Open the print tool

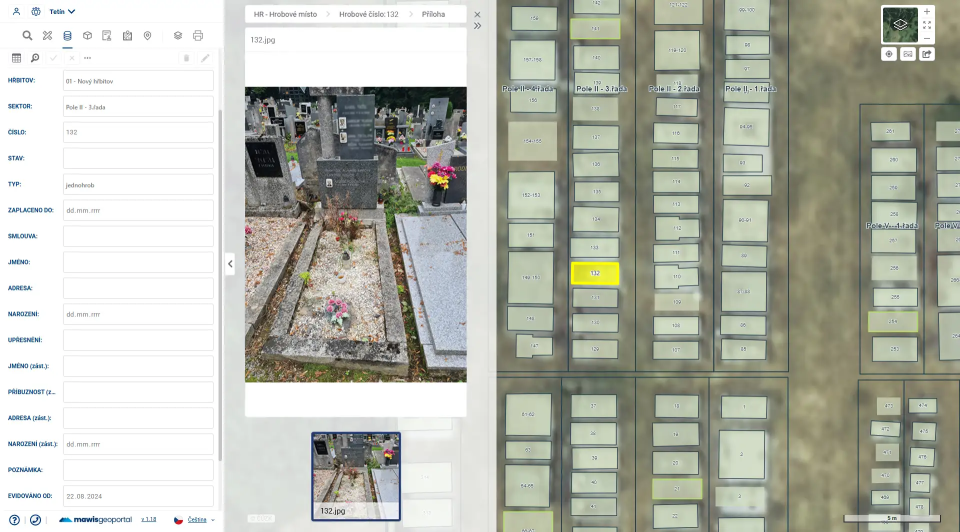click(198, 36)
